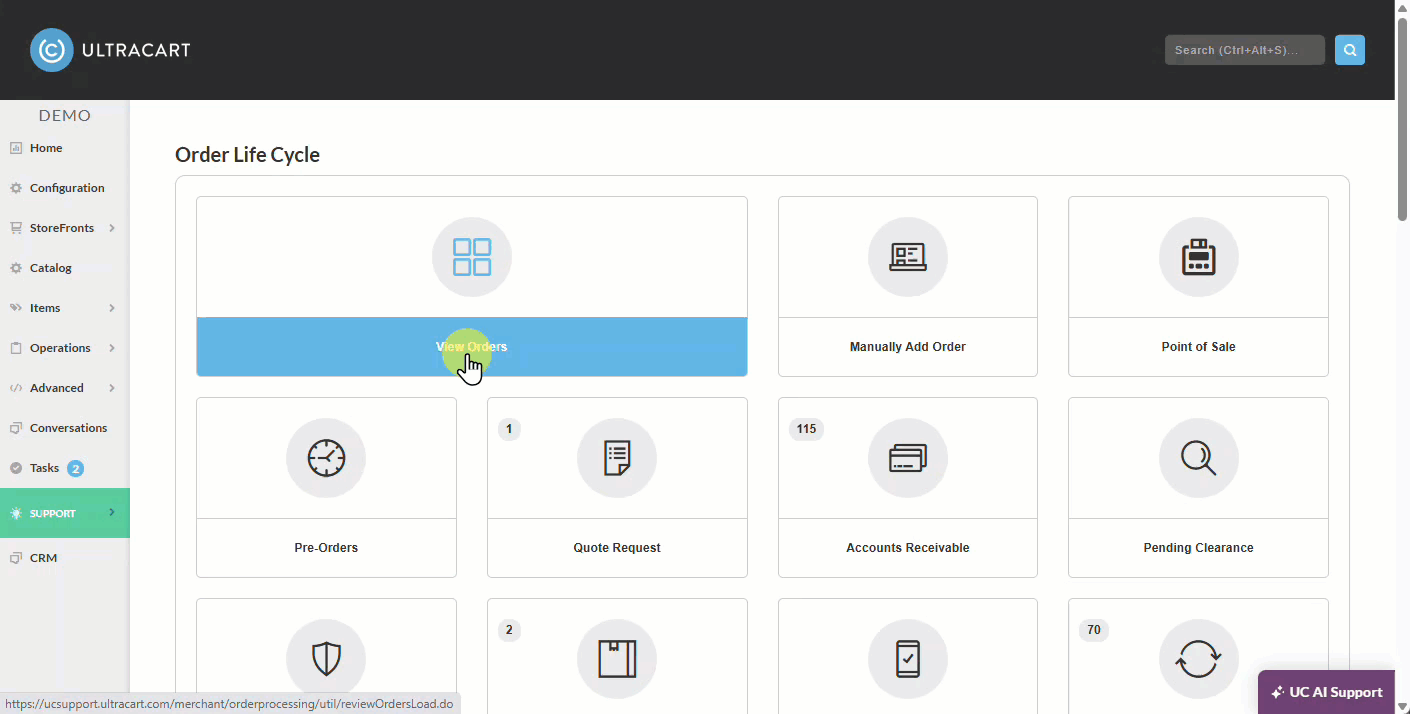Expand the Operations chevron arrow

112,348
